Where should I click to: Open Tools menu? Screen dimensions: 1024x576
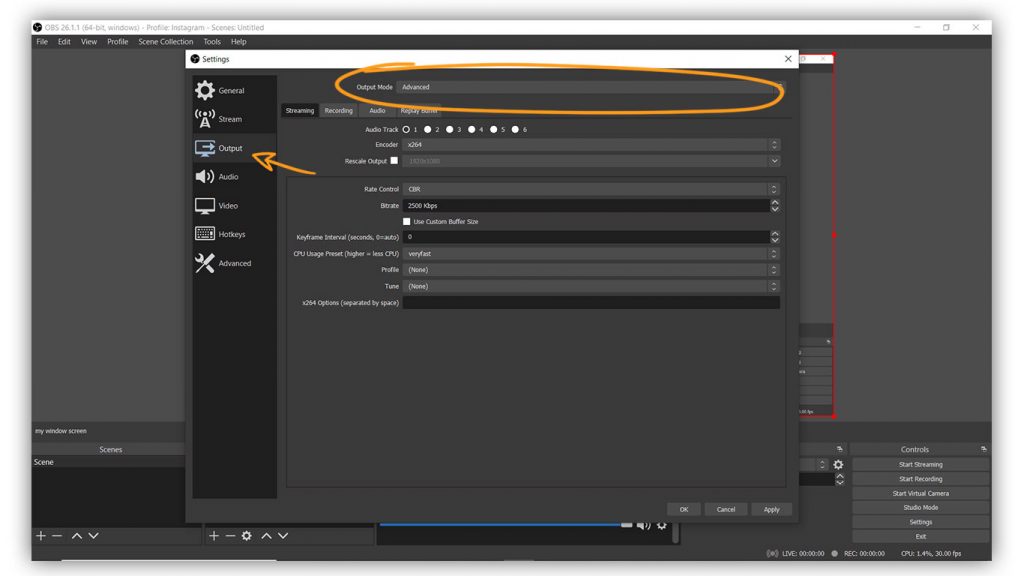212,41
